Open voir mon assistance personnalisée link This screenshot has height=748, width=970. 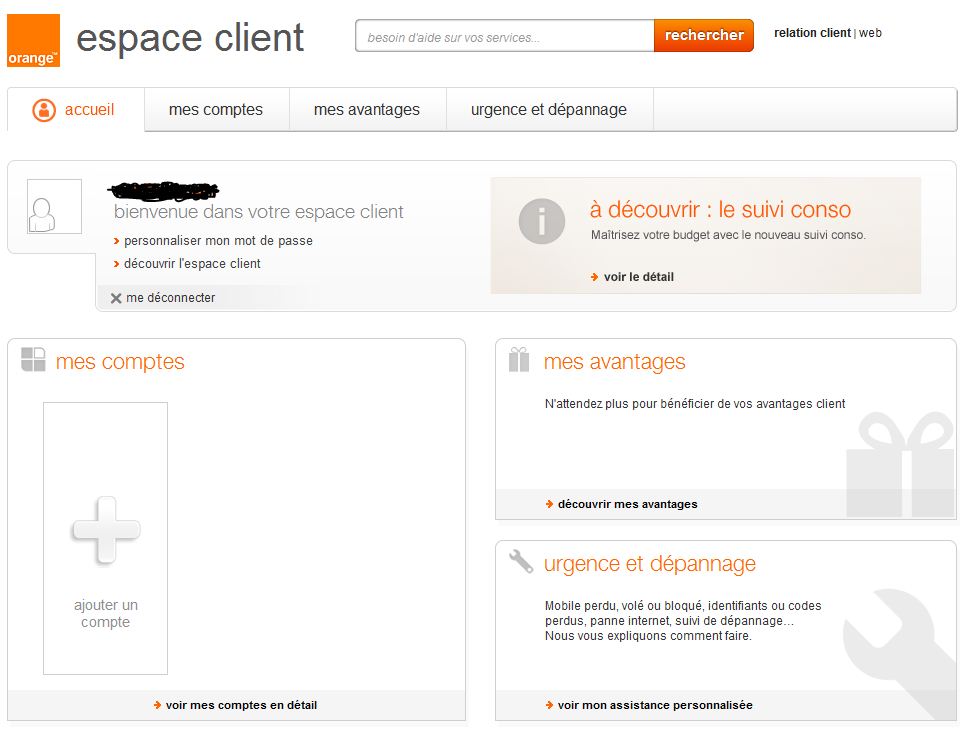click(655, 705)
